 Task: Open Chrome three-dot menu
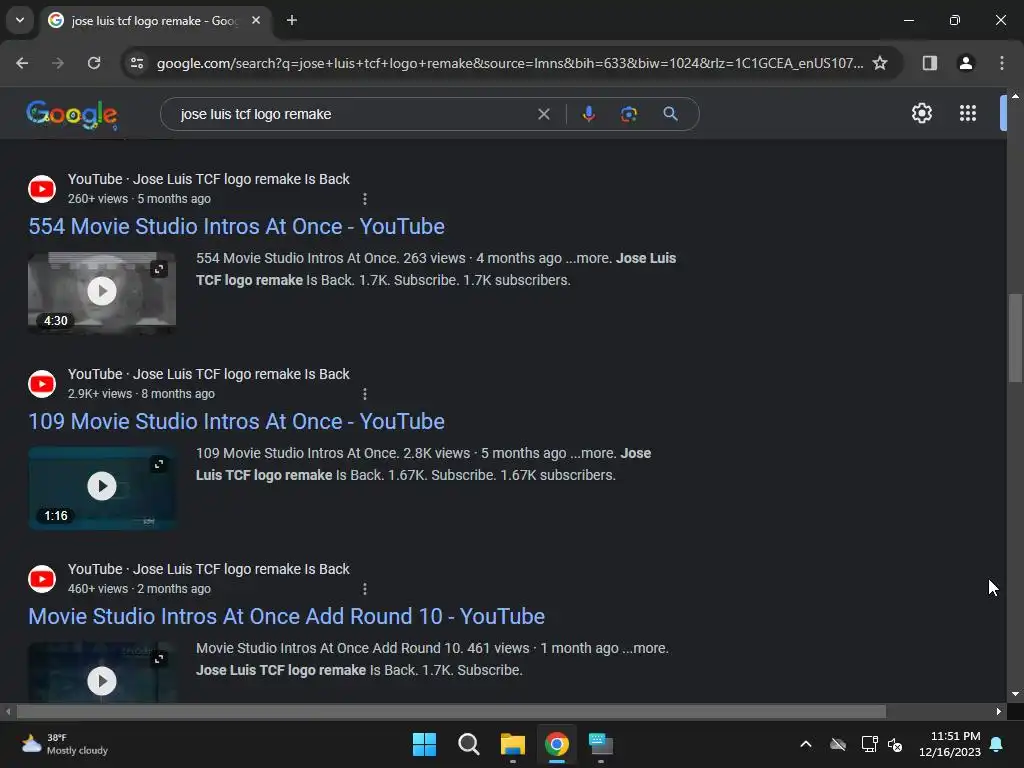coord(1002,63)
